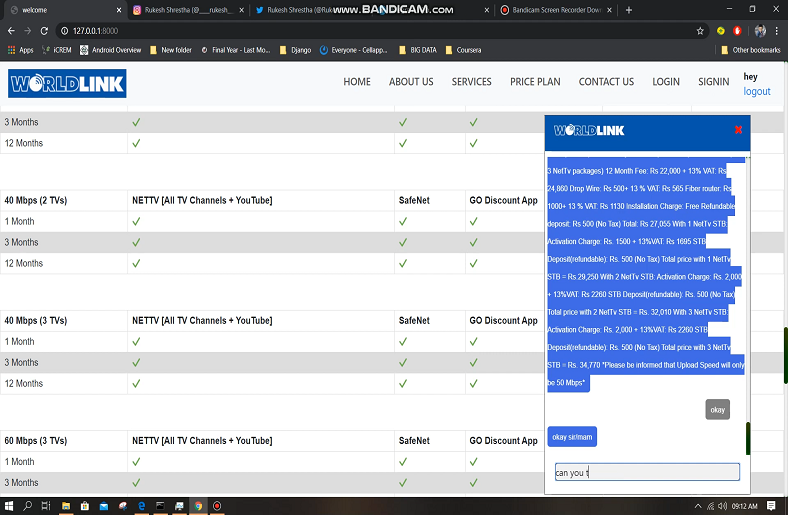
Task: Click the address bar showing 127.0.0.1:8000
Action: click(x=377, y=31)
